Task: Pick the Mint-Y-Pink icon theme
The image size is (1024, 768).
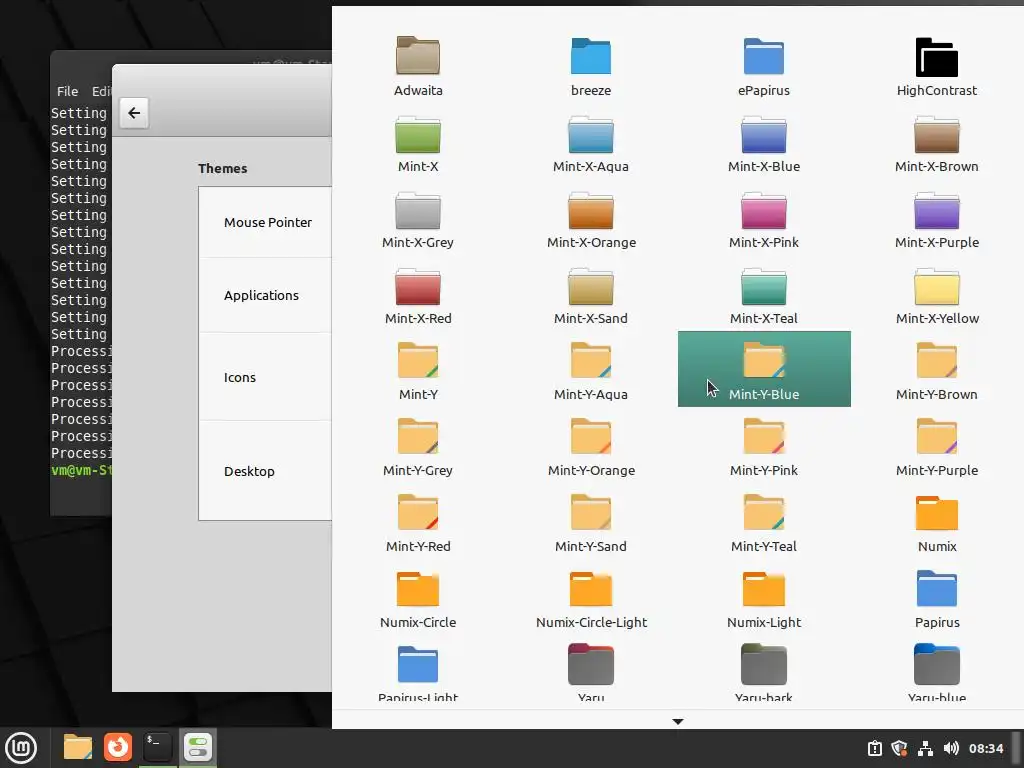Action: pos(764,446)
